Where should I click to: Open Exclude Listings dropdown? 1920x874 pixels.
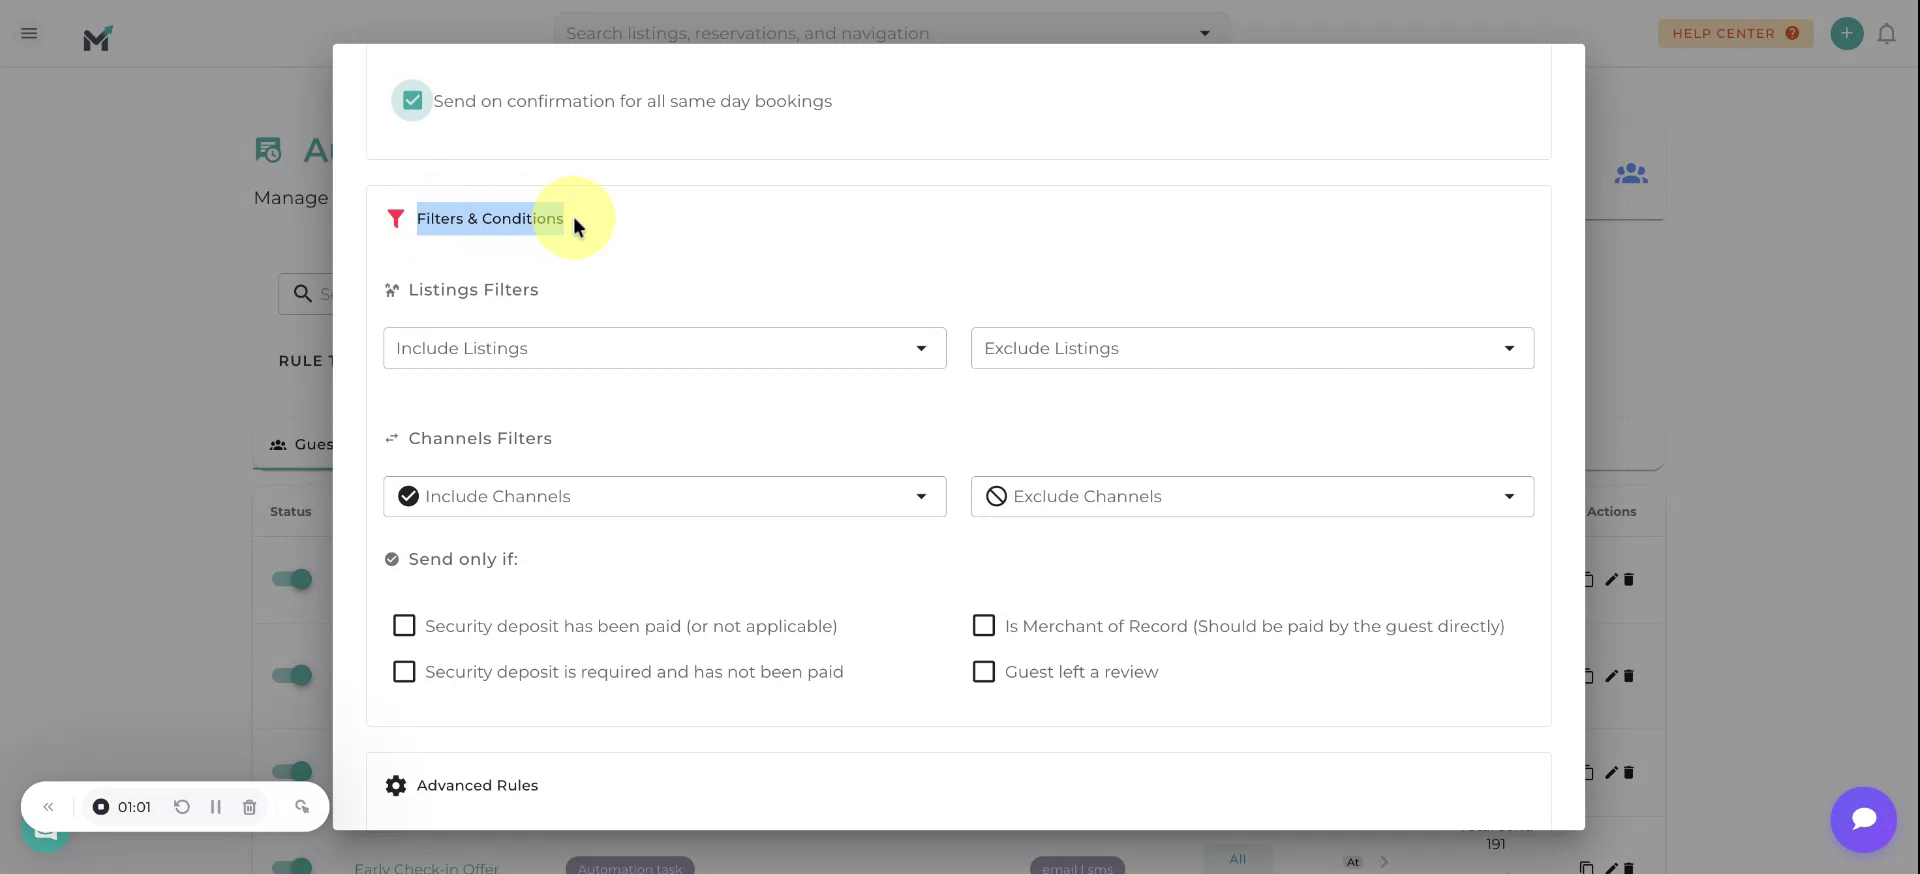1252,348
